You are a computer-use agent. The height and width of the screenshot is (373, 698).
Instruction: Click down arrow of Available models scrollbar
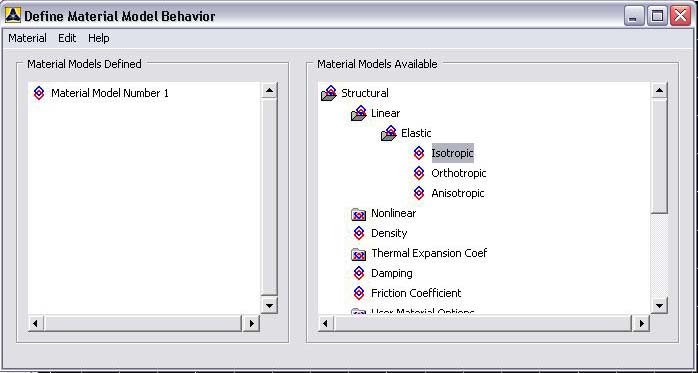[659, 306]
